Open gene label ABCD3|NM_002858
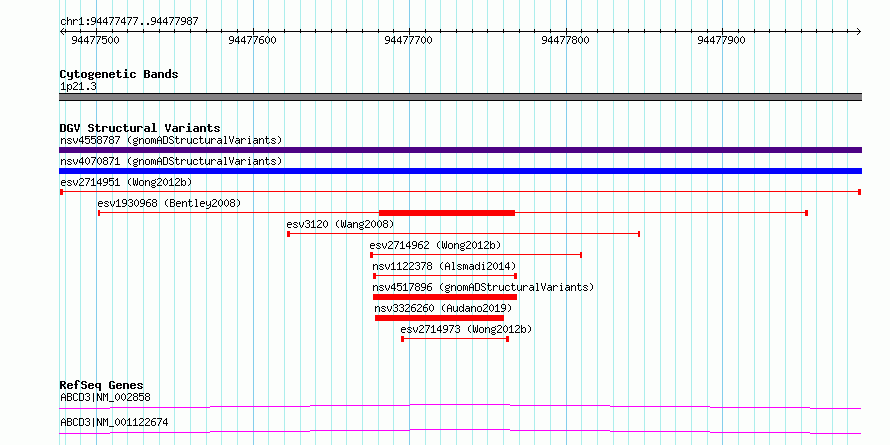The width and height of the screenshot is (890, 445). [106, 397]
